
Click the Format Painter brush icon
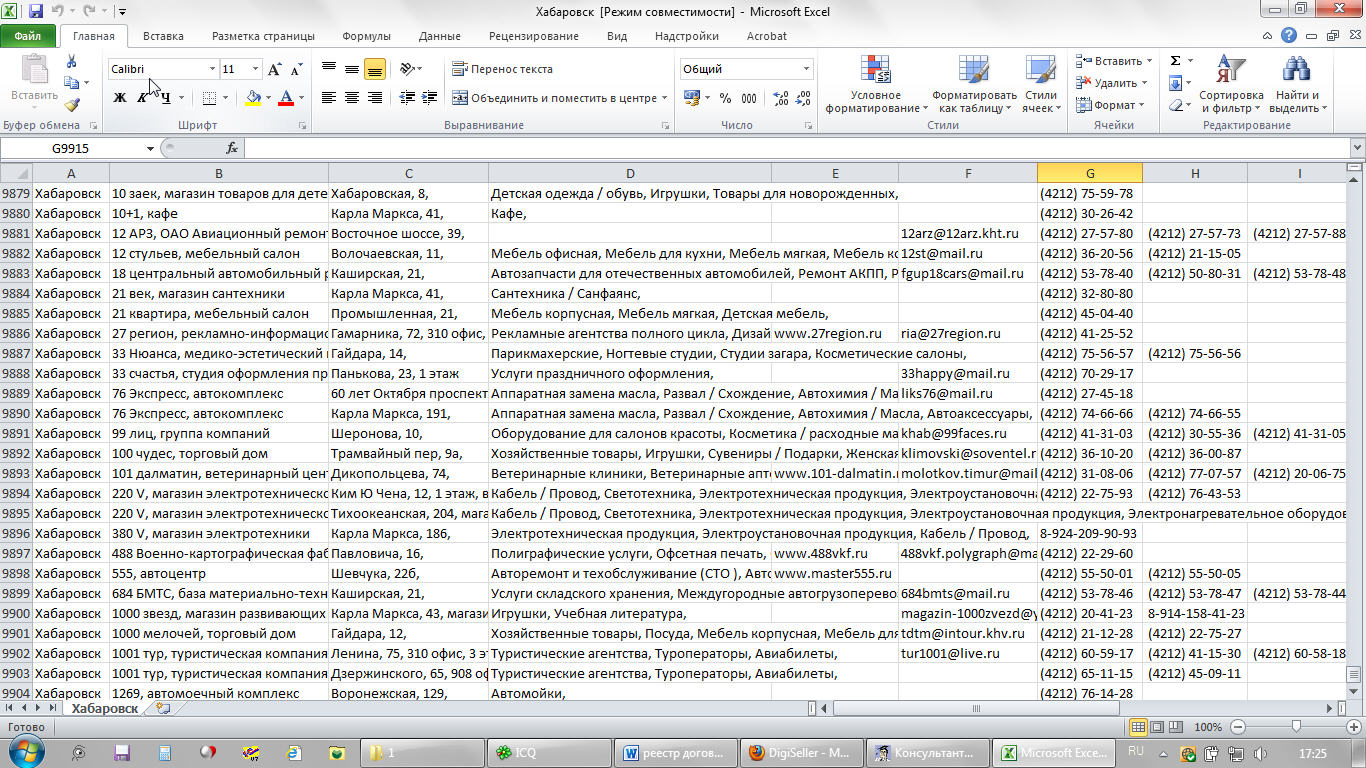pyautogui.click(x=72, y=104)
